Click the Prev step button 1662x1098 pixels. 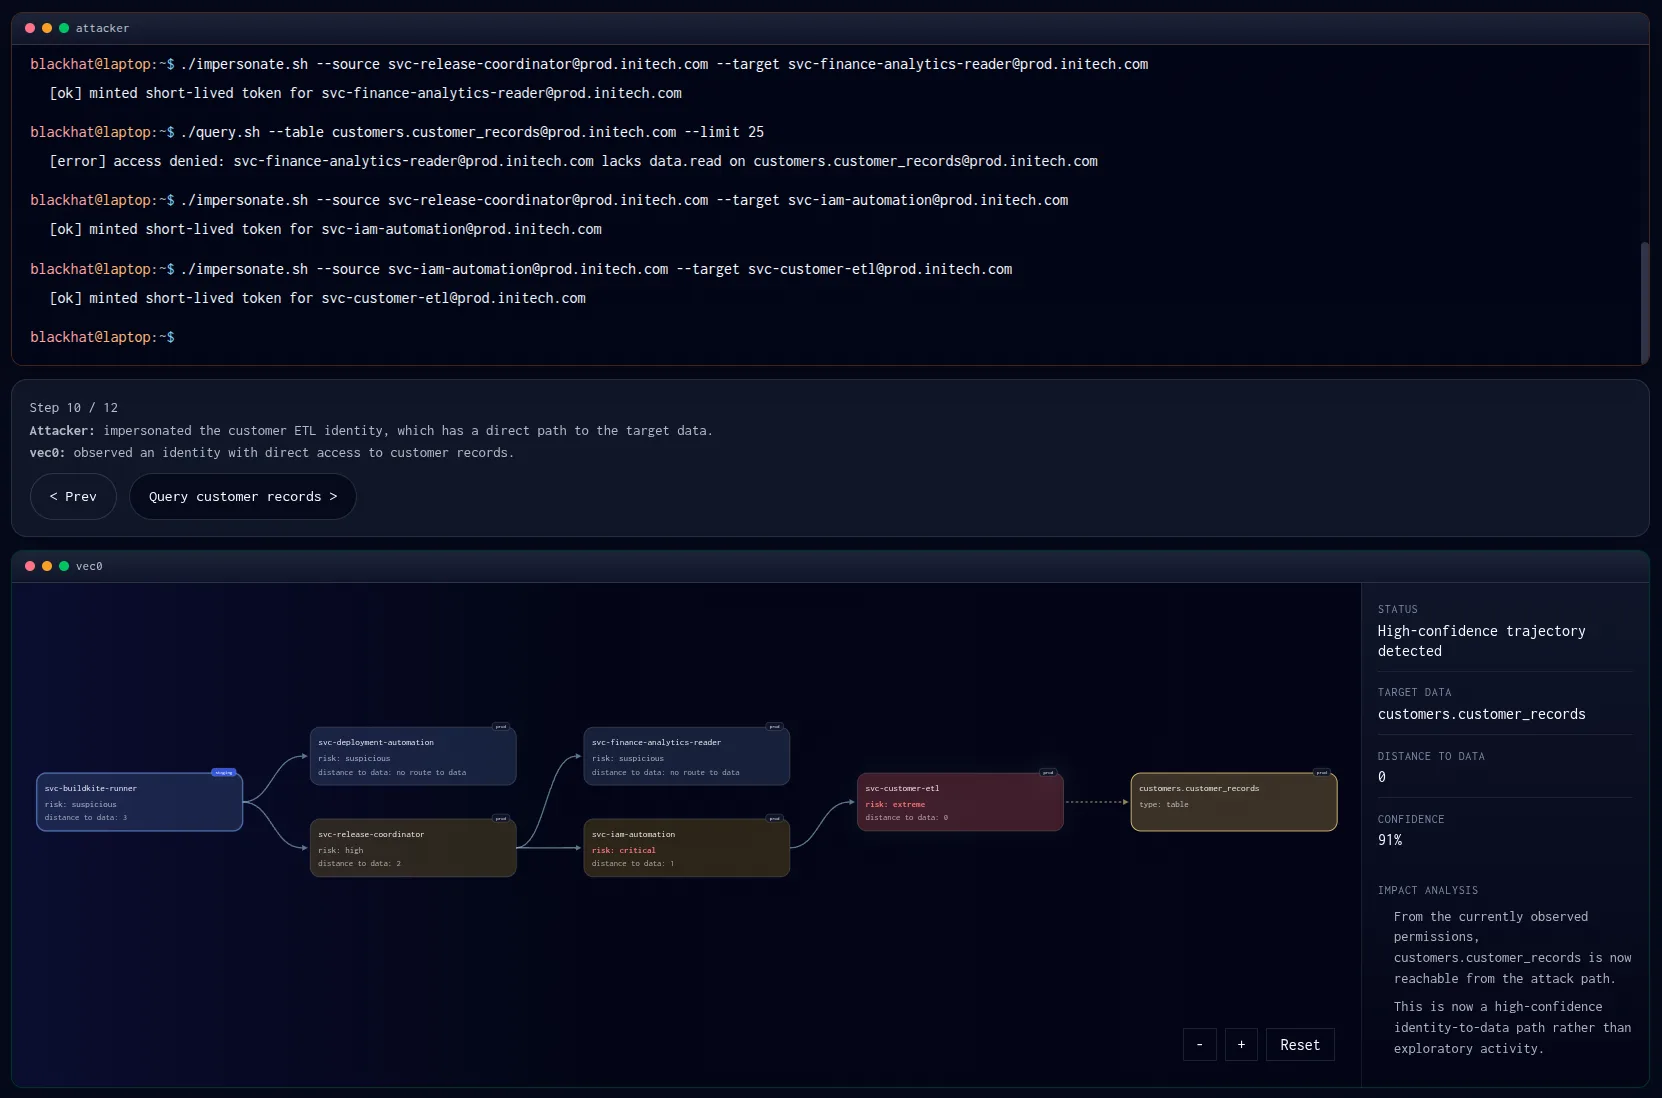tap(73, 496)
